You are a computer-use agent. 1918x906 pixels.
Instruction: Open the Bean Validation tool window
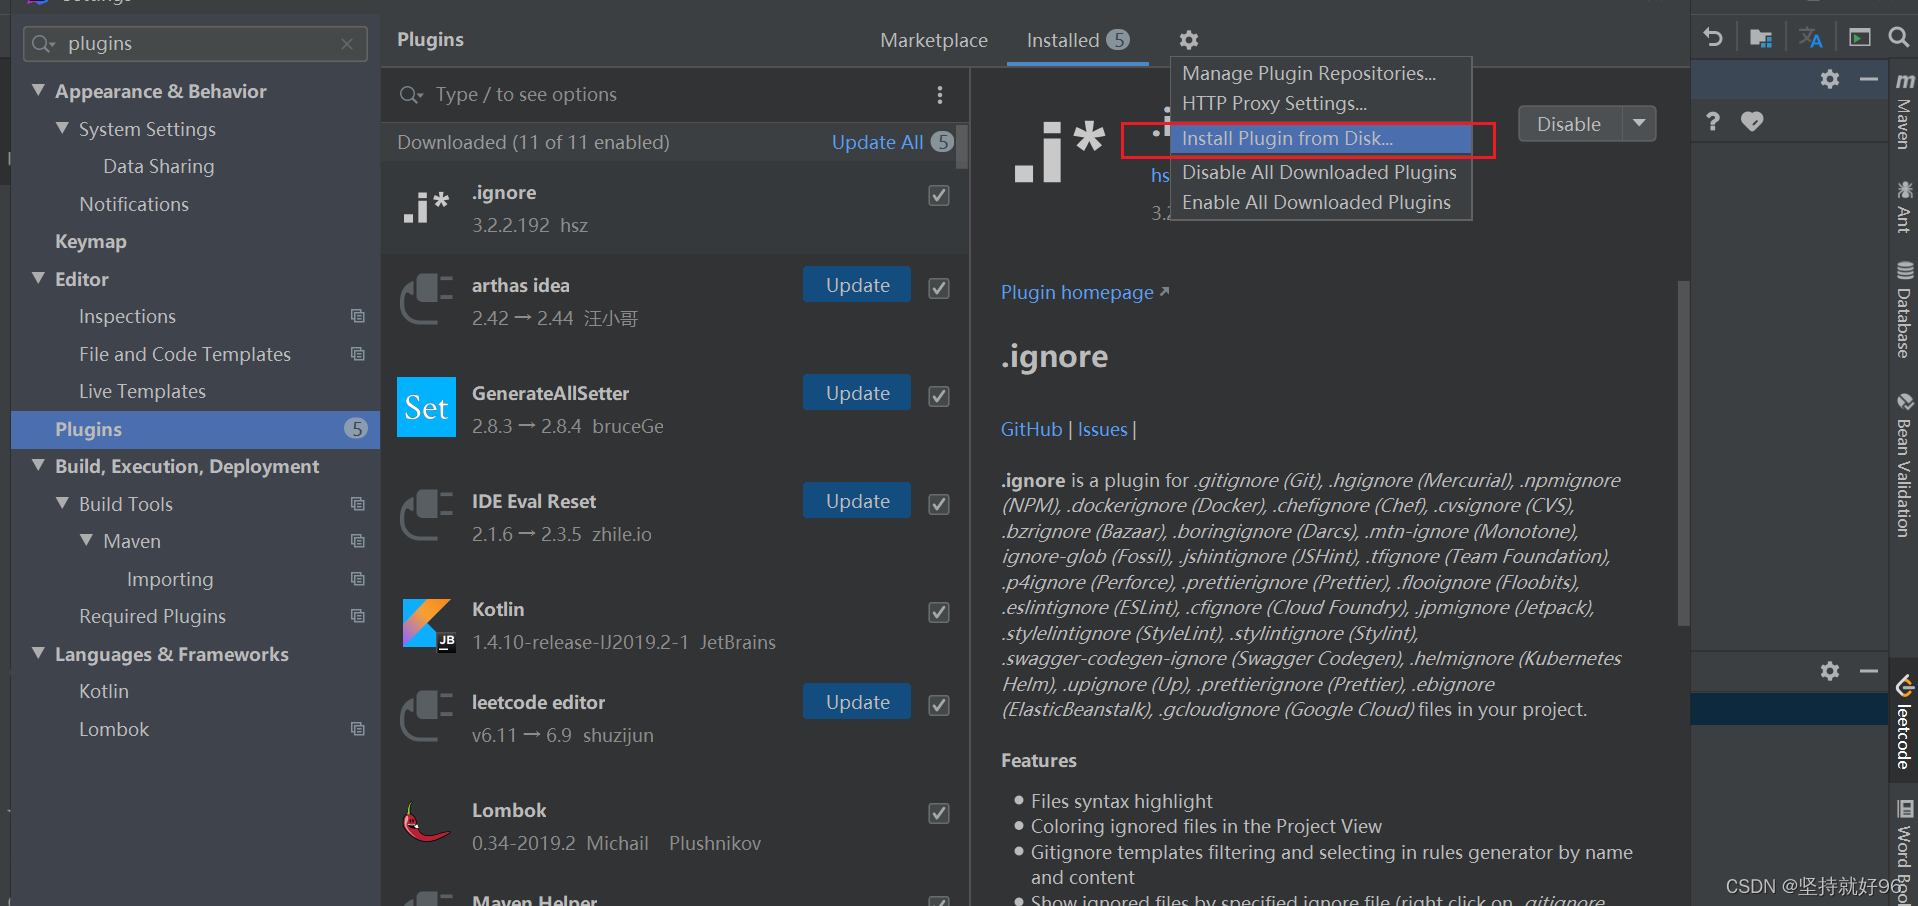[x=1904, y=465]
